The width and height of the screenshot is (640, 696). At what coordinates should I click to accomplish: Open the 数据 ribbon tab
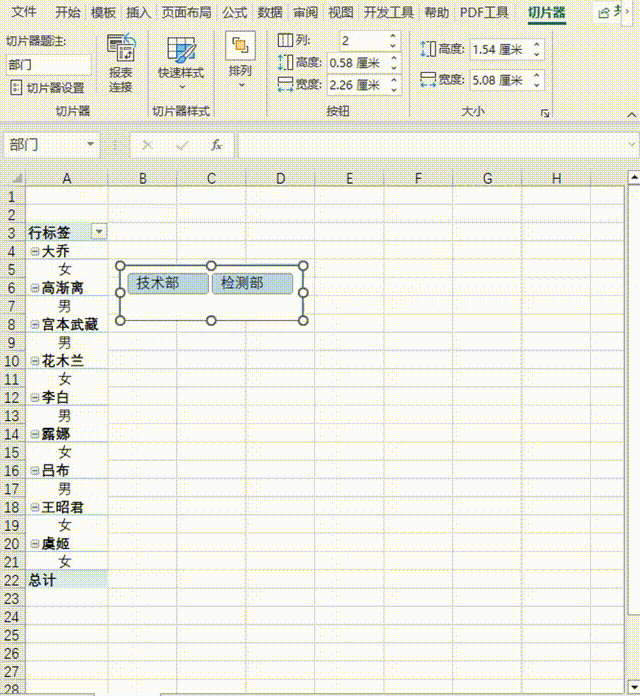(x=269, y=13)
